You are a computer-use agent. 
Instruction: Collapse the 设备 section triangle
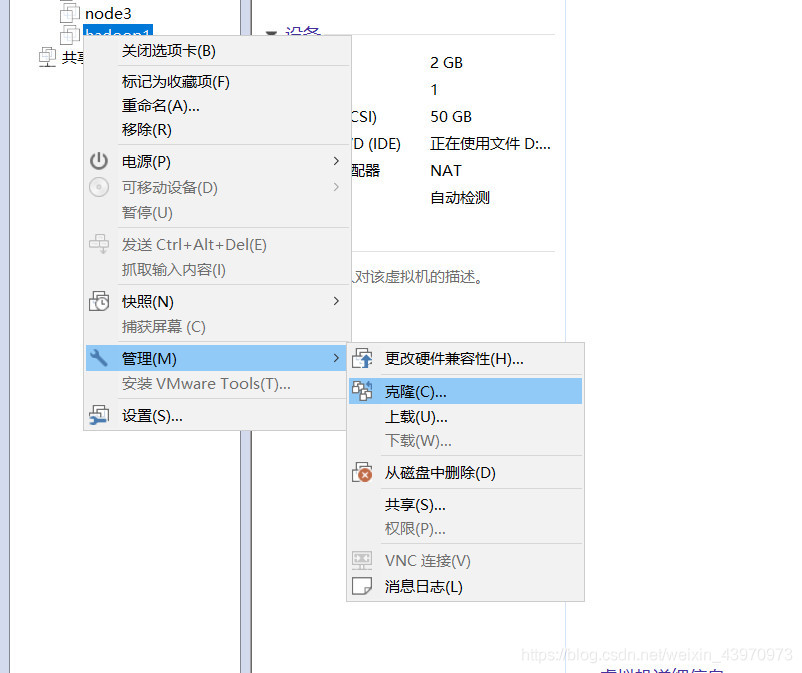[x=272, y=33]
